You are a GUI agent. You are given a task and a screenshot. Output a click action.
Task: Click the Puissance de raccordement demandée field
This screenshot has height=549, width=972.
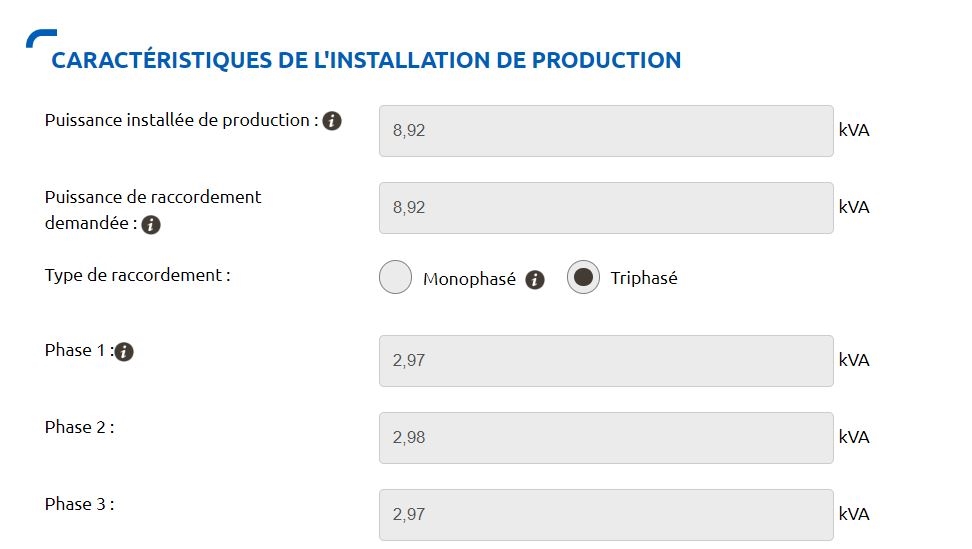point(605,208)
